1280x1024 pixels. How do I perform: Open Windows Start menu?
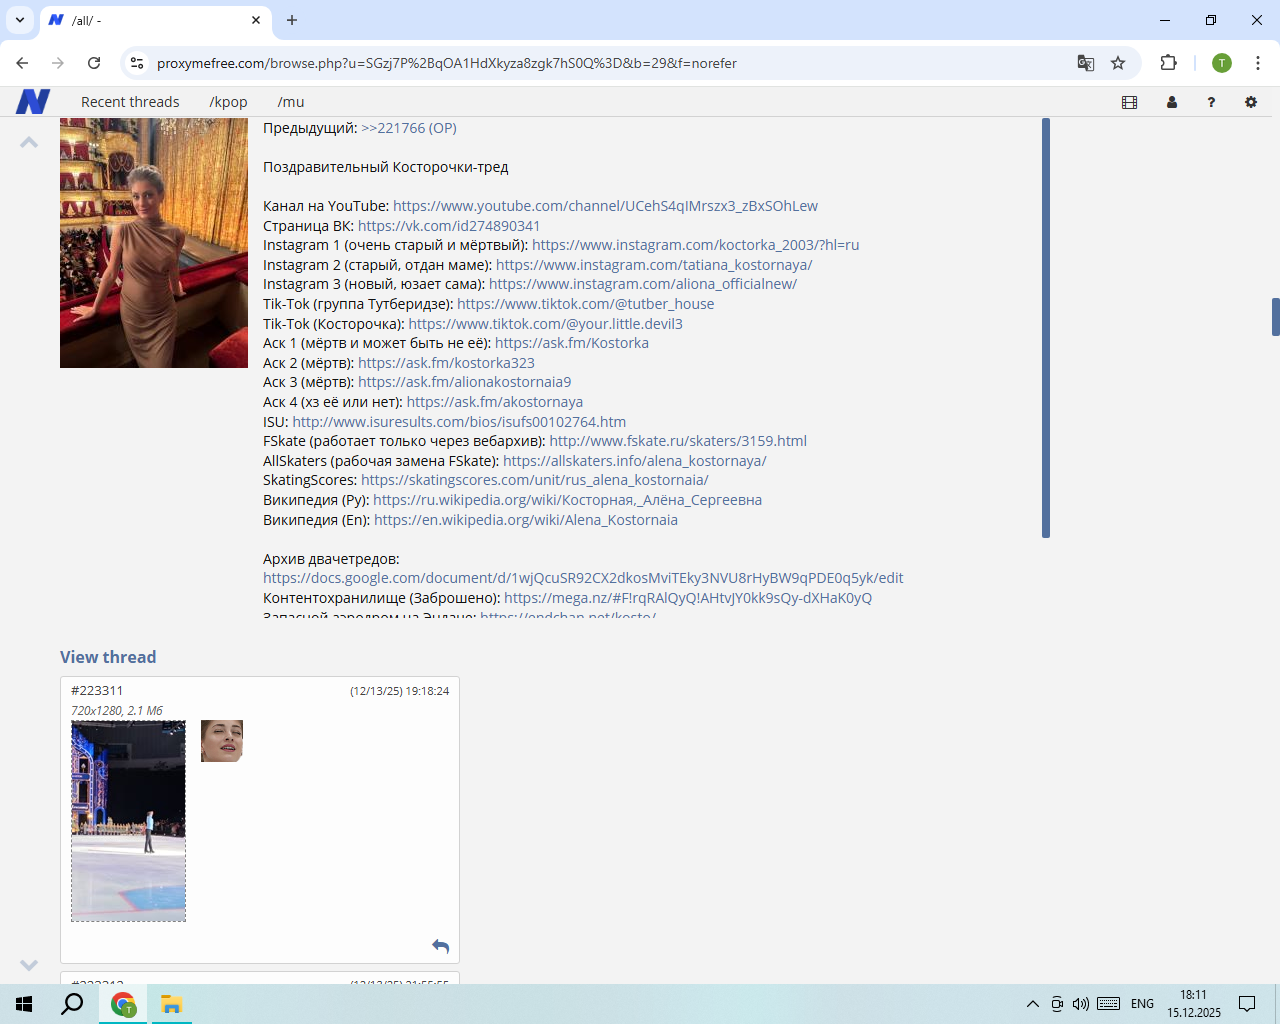pos(24,1004)
